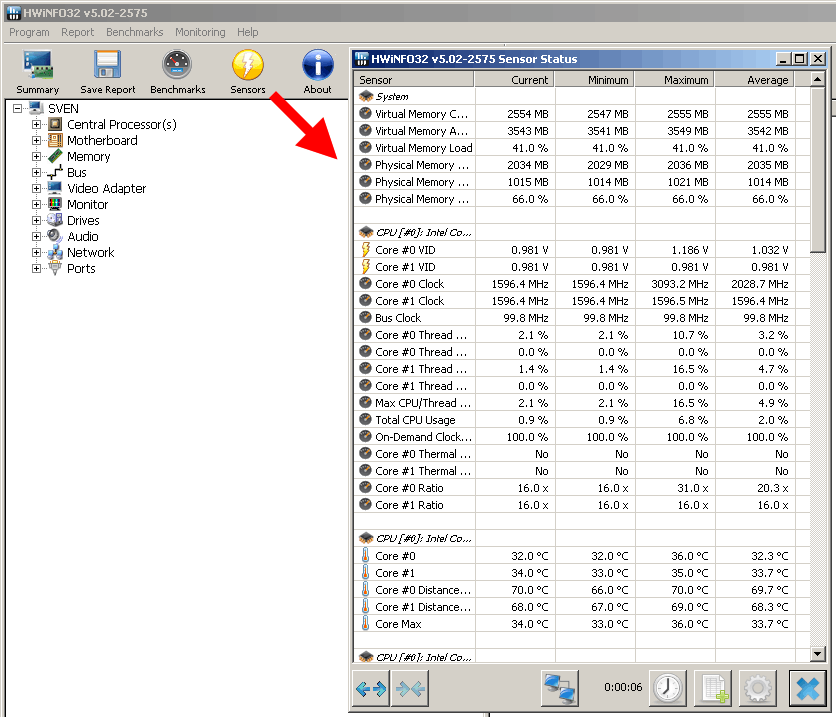Click the expand columns arrows button
This screenshot has height=717, width=836.
[371, 689]
